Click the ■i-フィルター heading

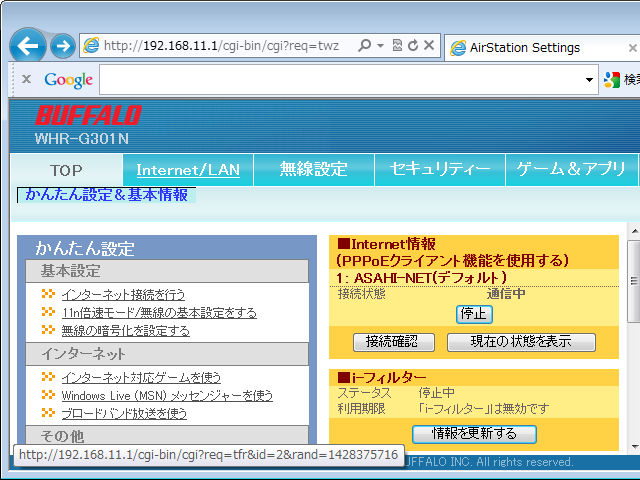382,378
